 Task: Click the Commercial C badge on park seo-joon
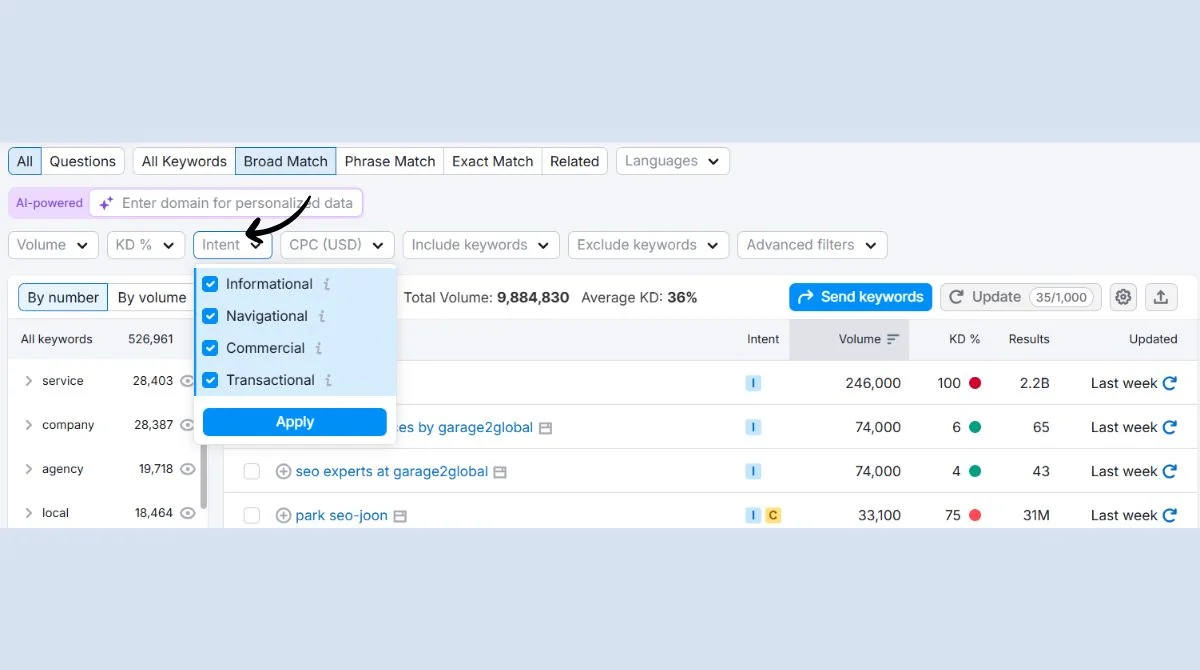coord(773,515)
